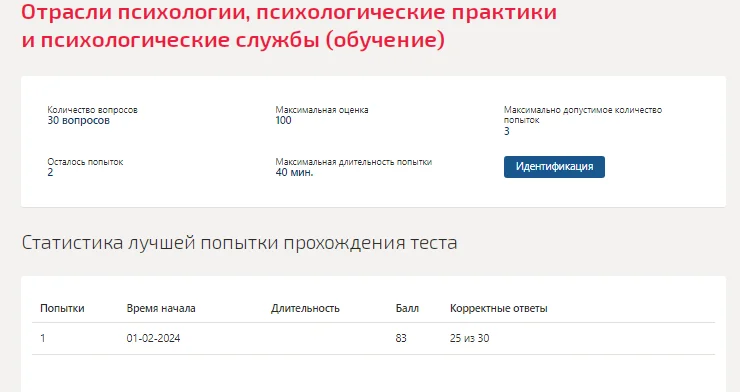
Task: Click the score value 83
Action: [x=401, y=338]
